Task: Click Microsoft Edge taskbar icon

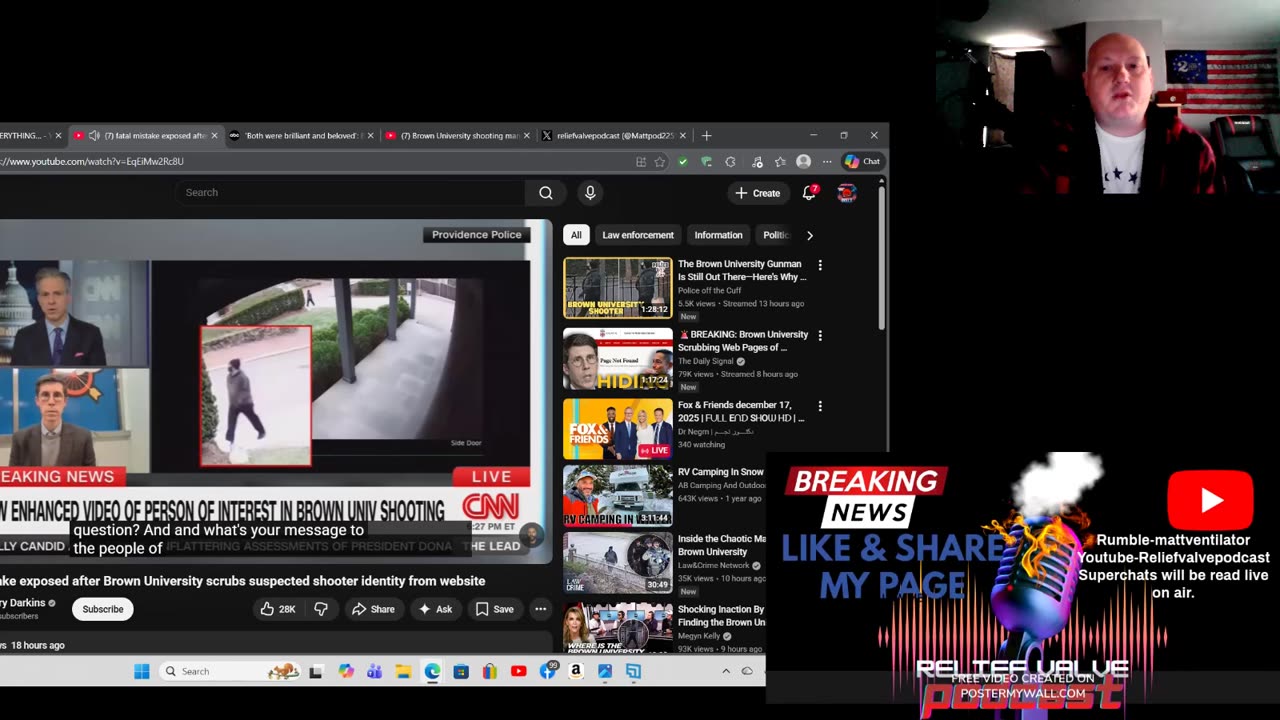Action: point(432,671)
